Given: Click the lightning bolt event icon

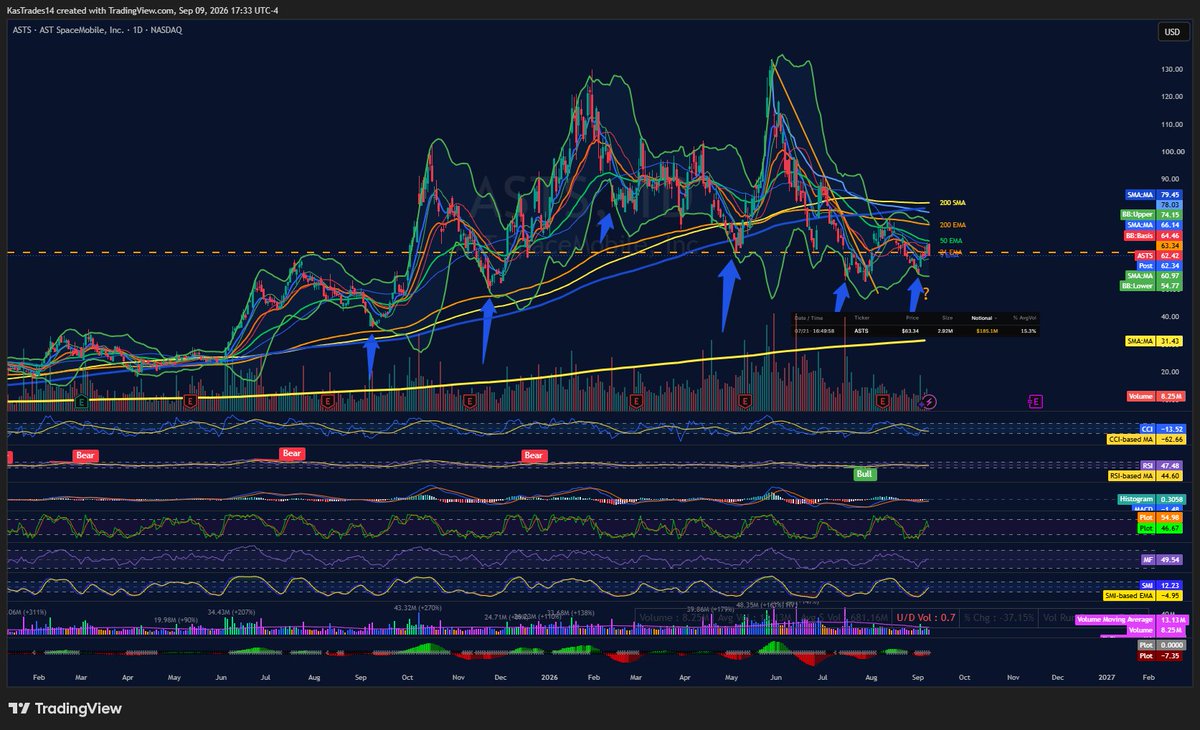Looking at the screenshot, I should pyautogui.click(x=931, y=401).
